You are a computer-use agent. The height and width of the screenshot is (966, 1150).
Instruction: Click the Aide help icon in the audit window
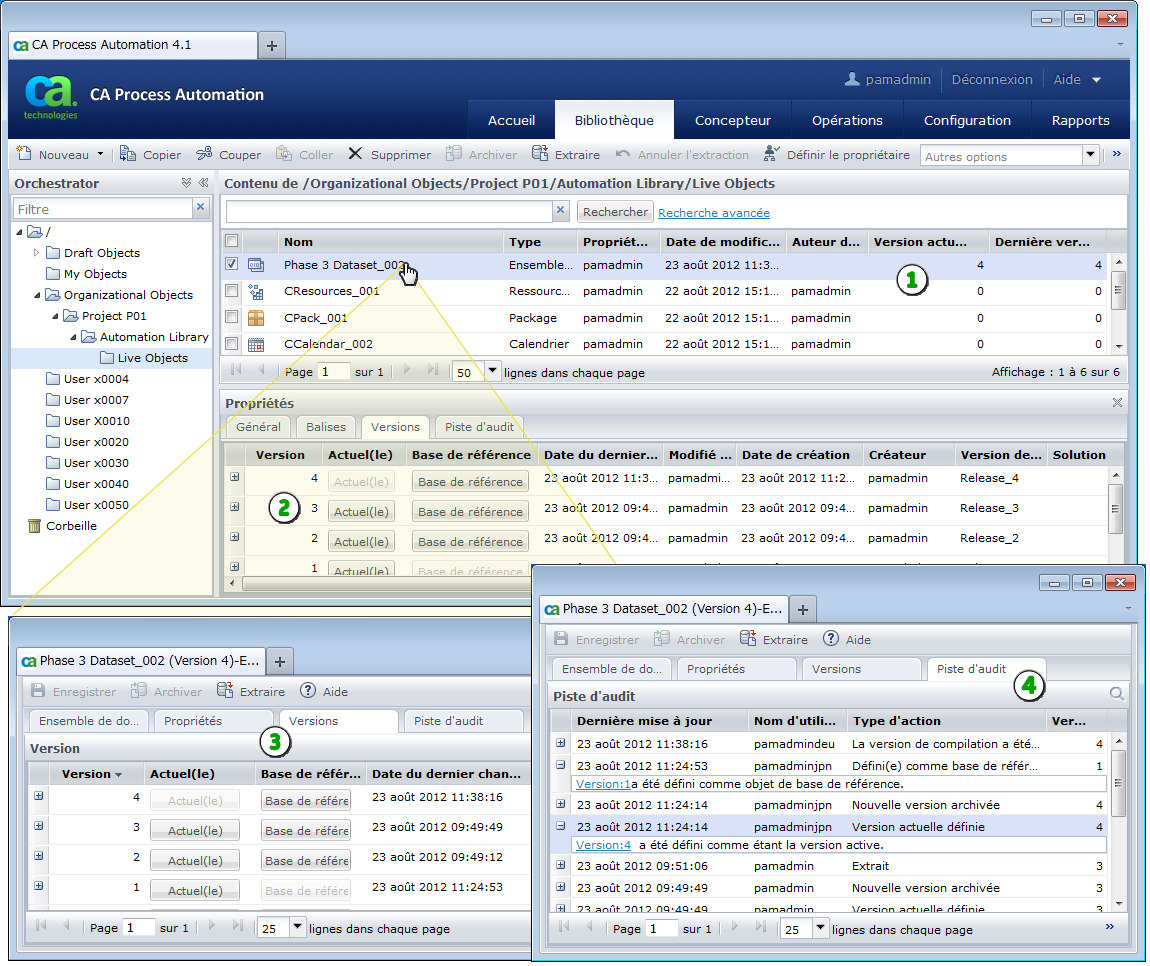pyautogui.click(x=831, y=639)
